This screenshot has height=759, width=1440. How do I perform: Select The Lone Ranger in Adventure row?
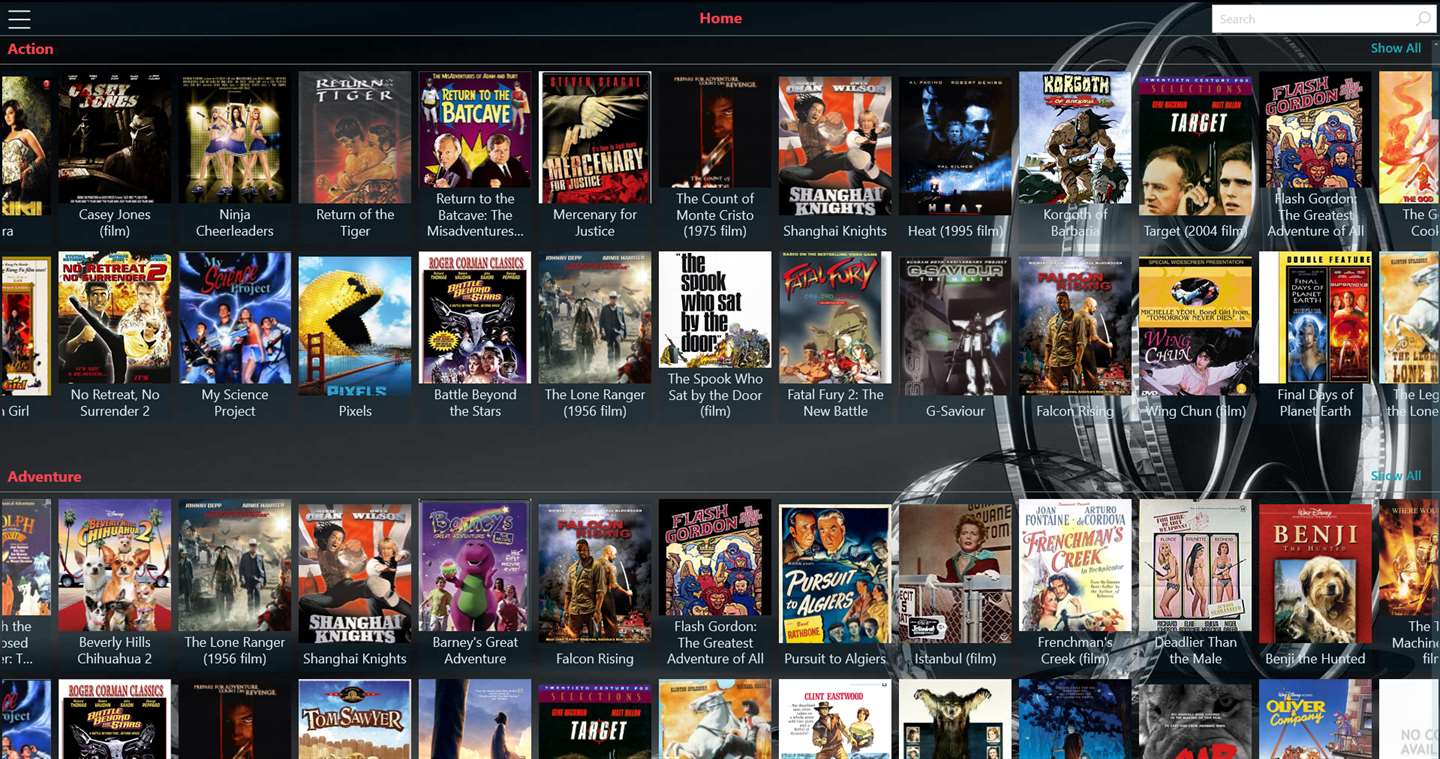[235, 566]
